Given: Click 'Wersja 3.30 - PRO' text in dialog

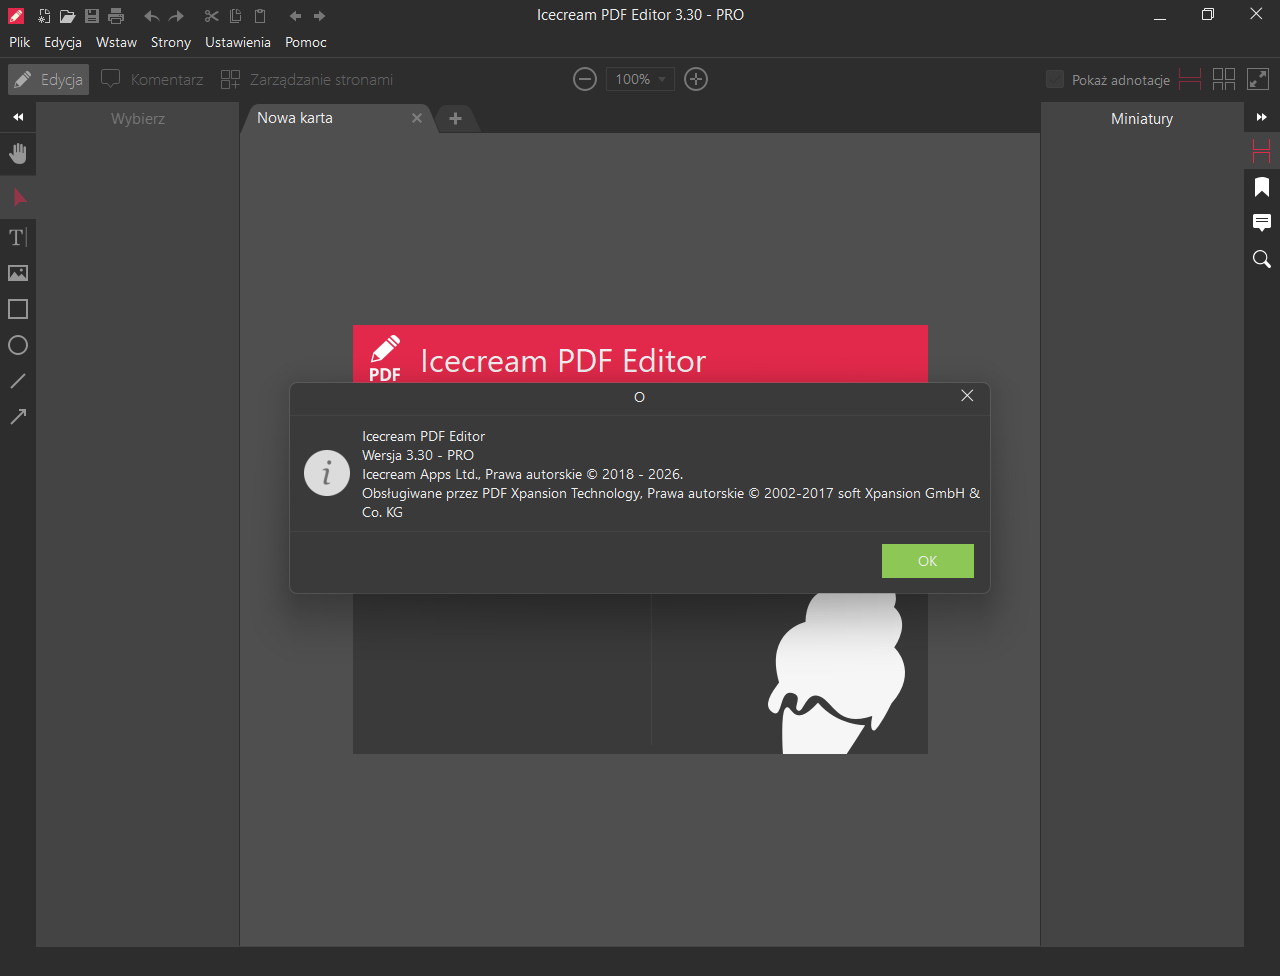Looking at the screenshot, I should pyautogui.click(x=418, y=455).
